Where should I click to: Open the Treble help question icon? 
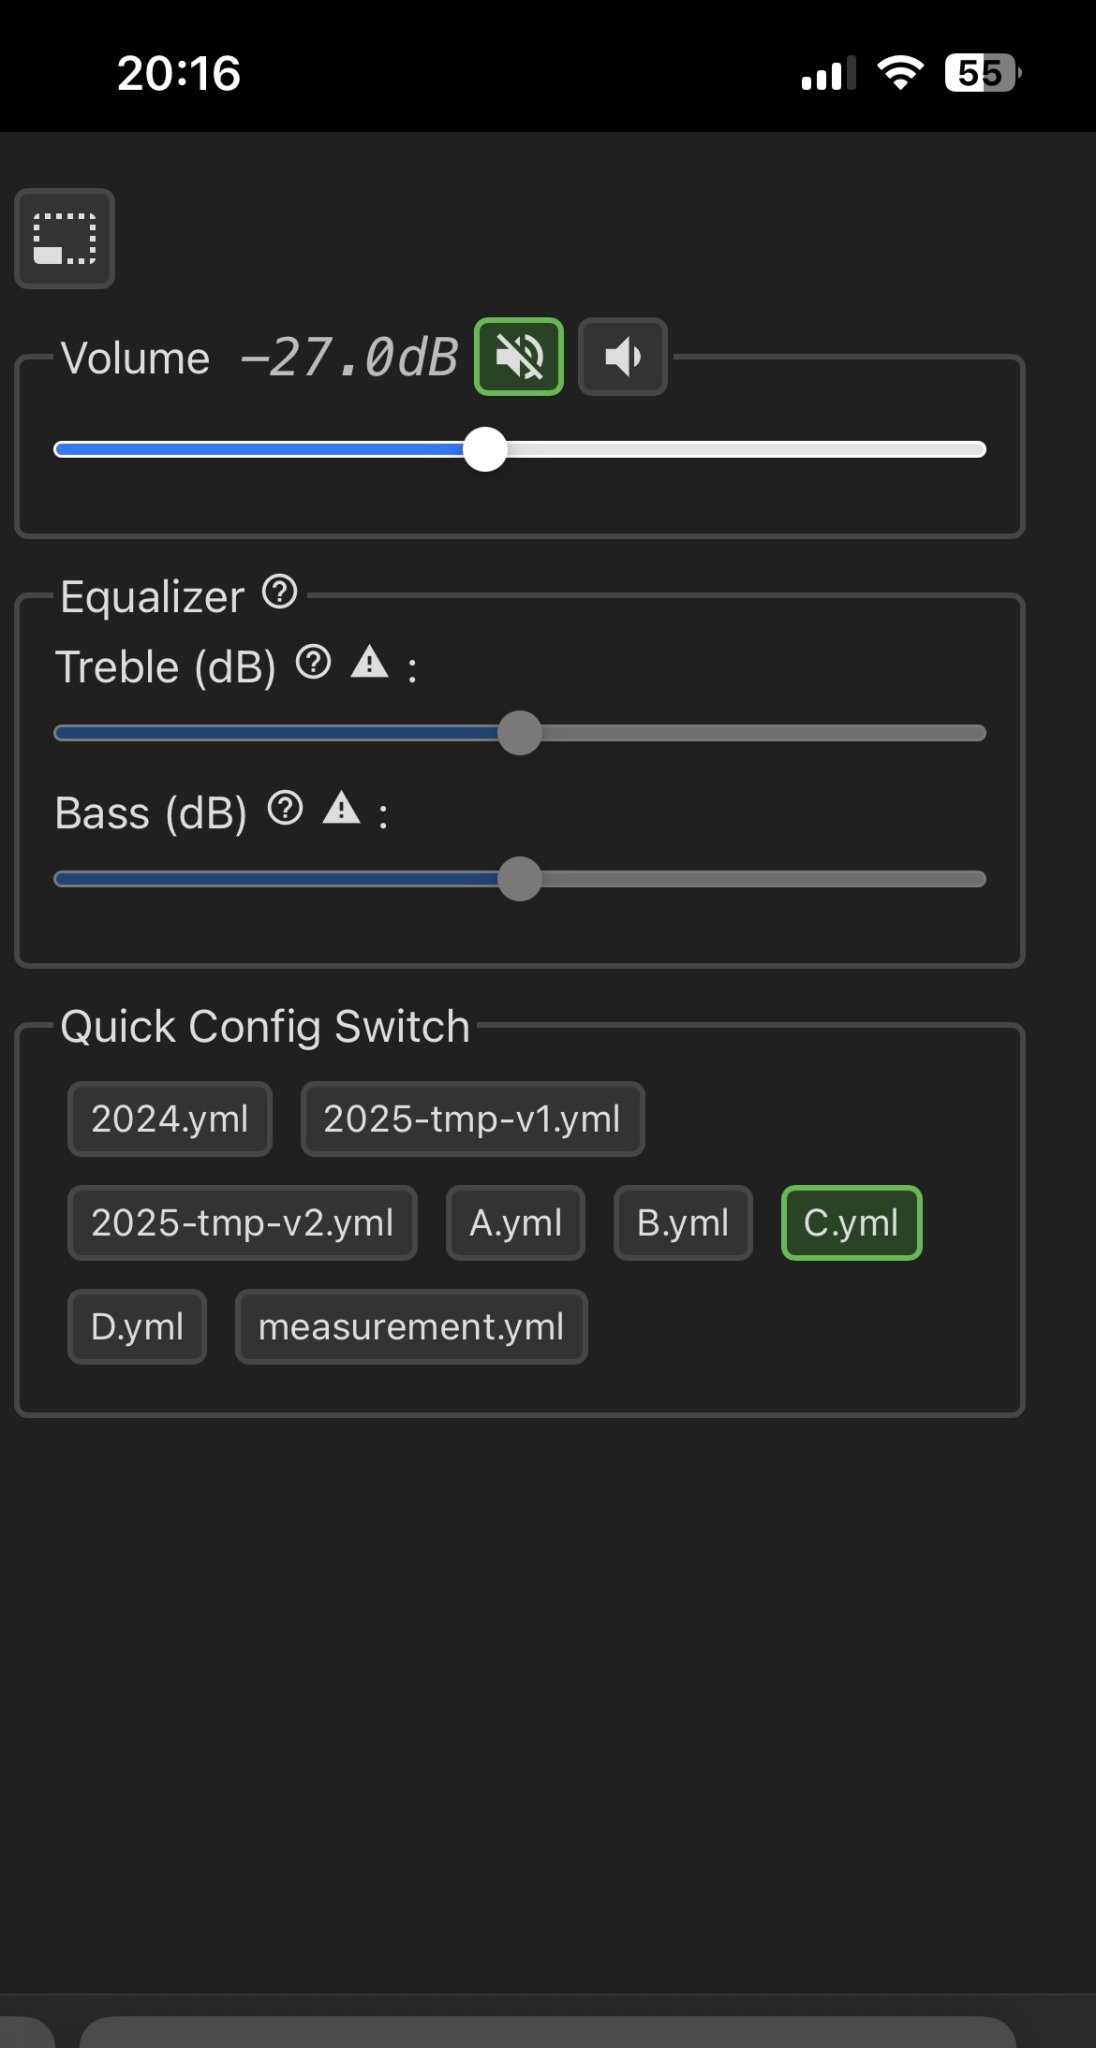click(x=314, y=662)
